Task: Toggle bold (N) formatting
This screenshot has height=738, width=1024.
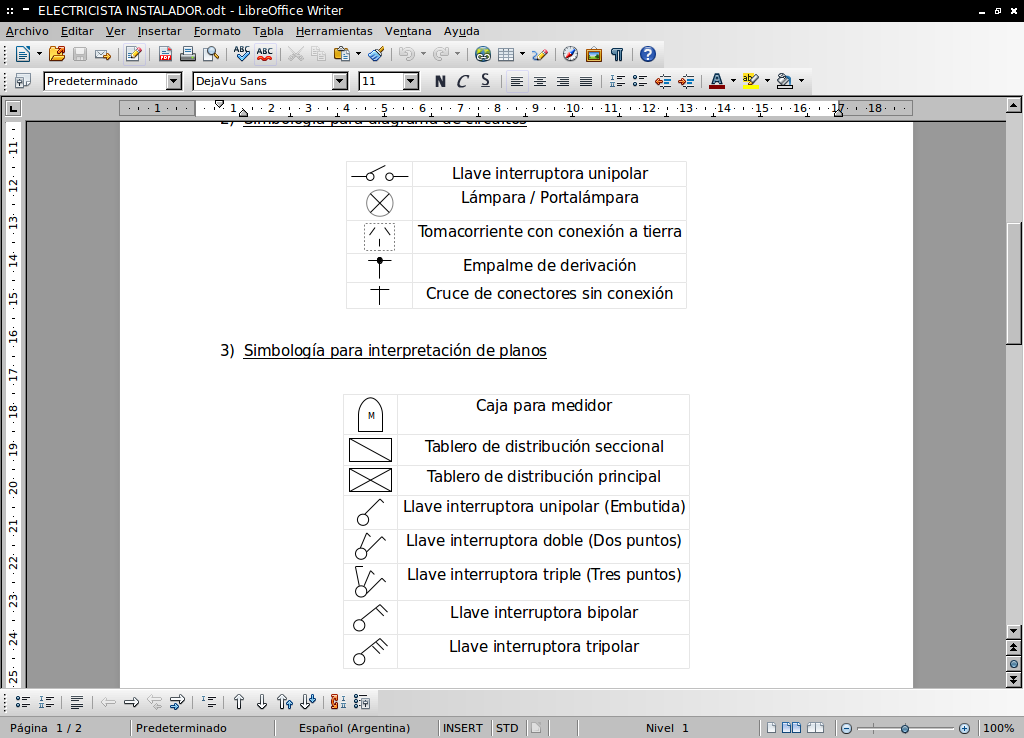Action: pyautogui.click(x=440, y=81)
